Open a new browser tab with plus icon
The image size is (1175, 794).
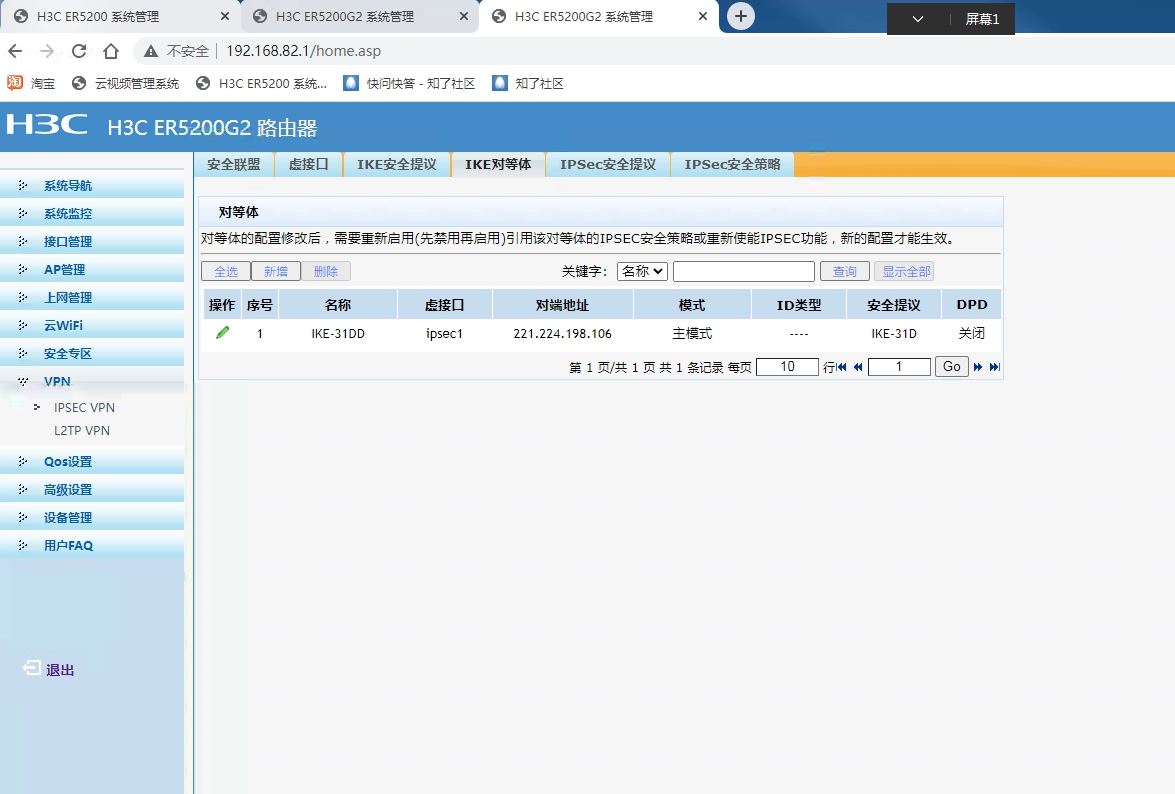pos(740,16)
